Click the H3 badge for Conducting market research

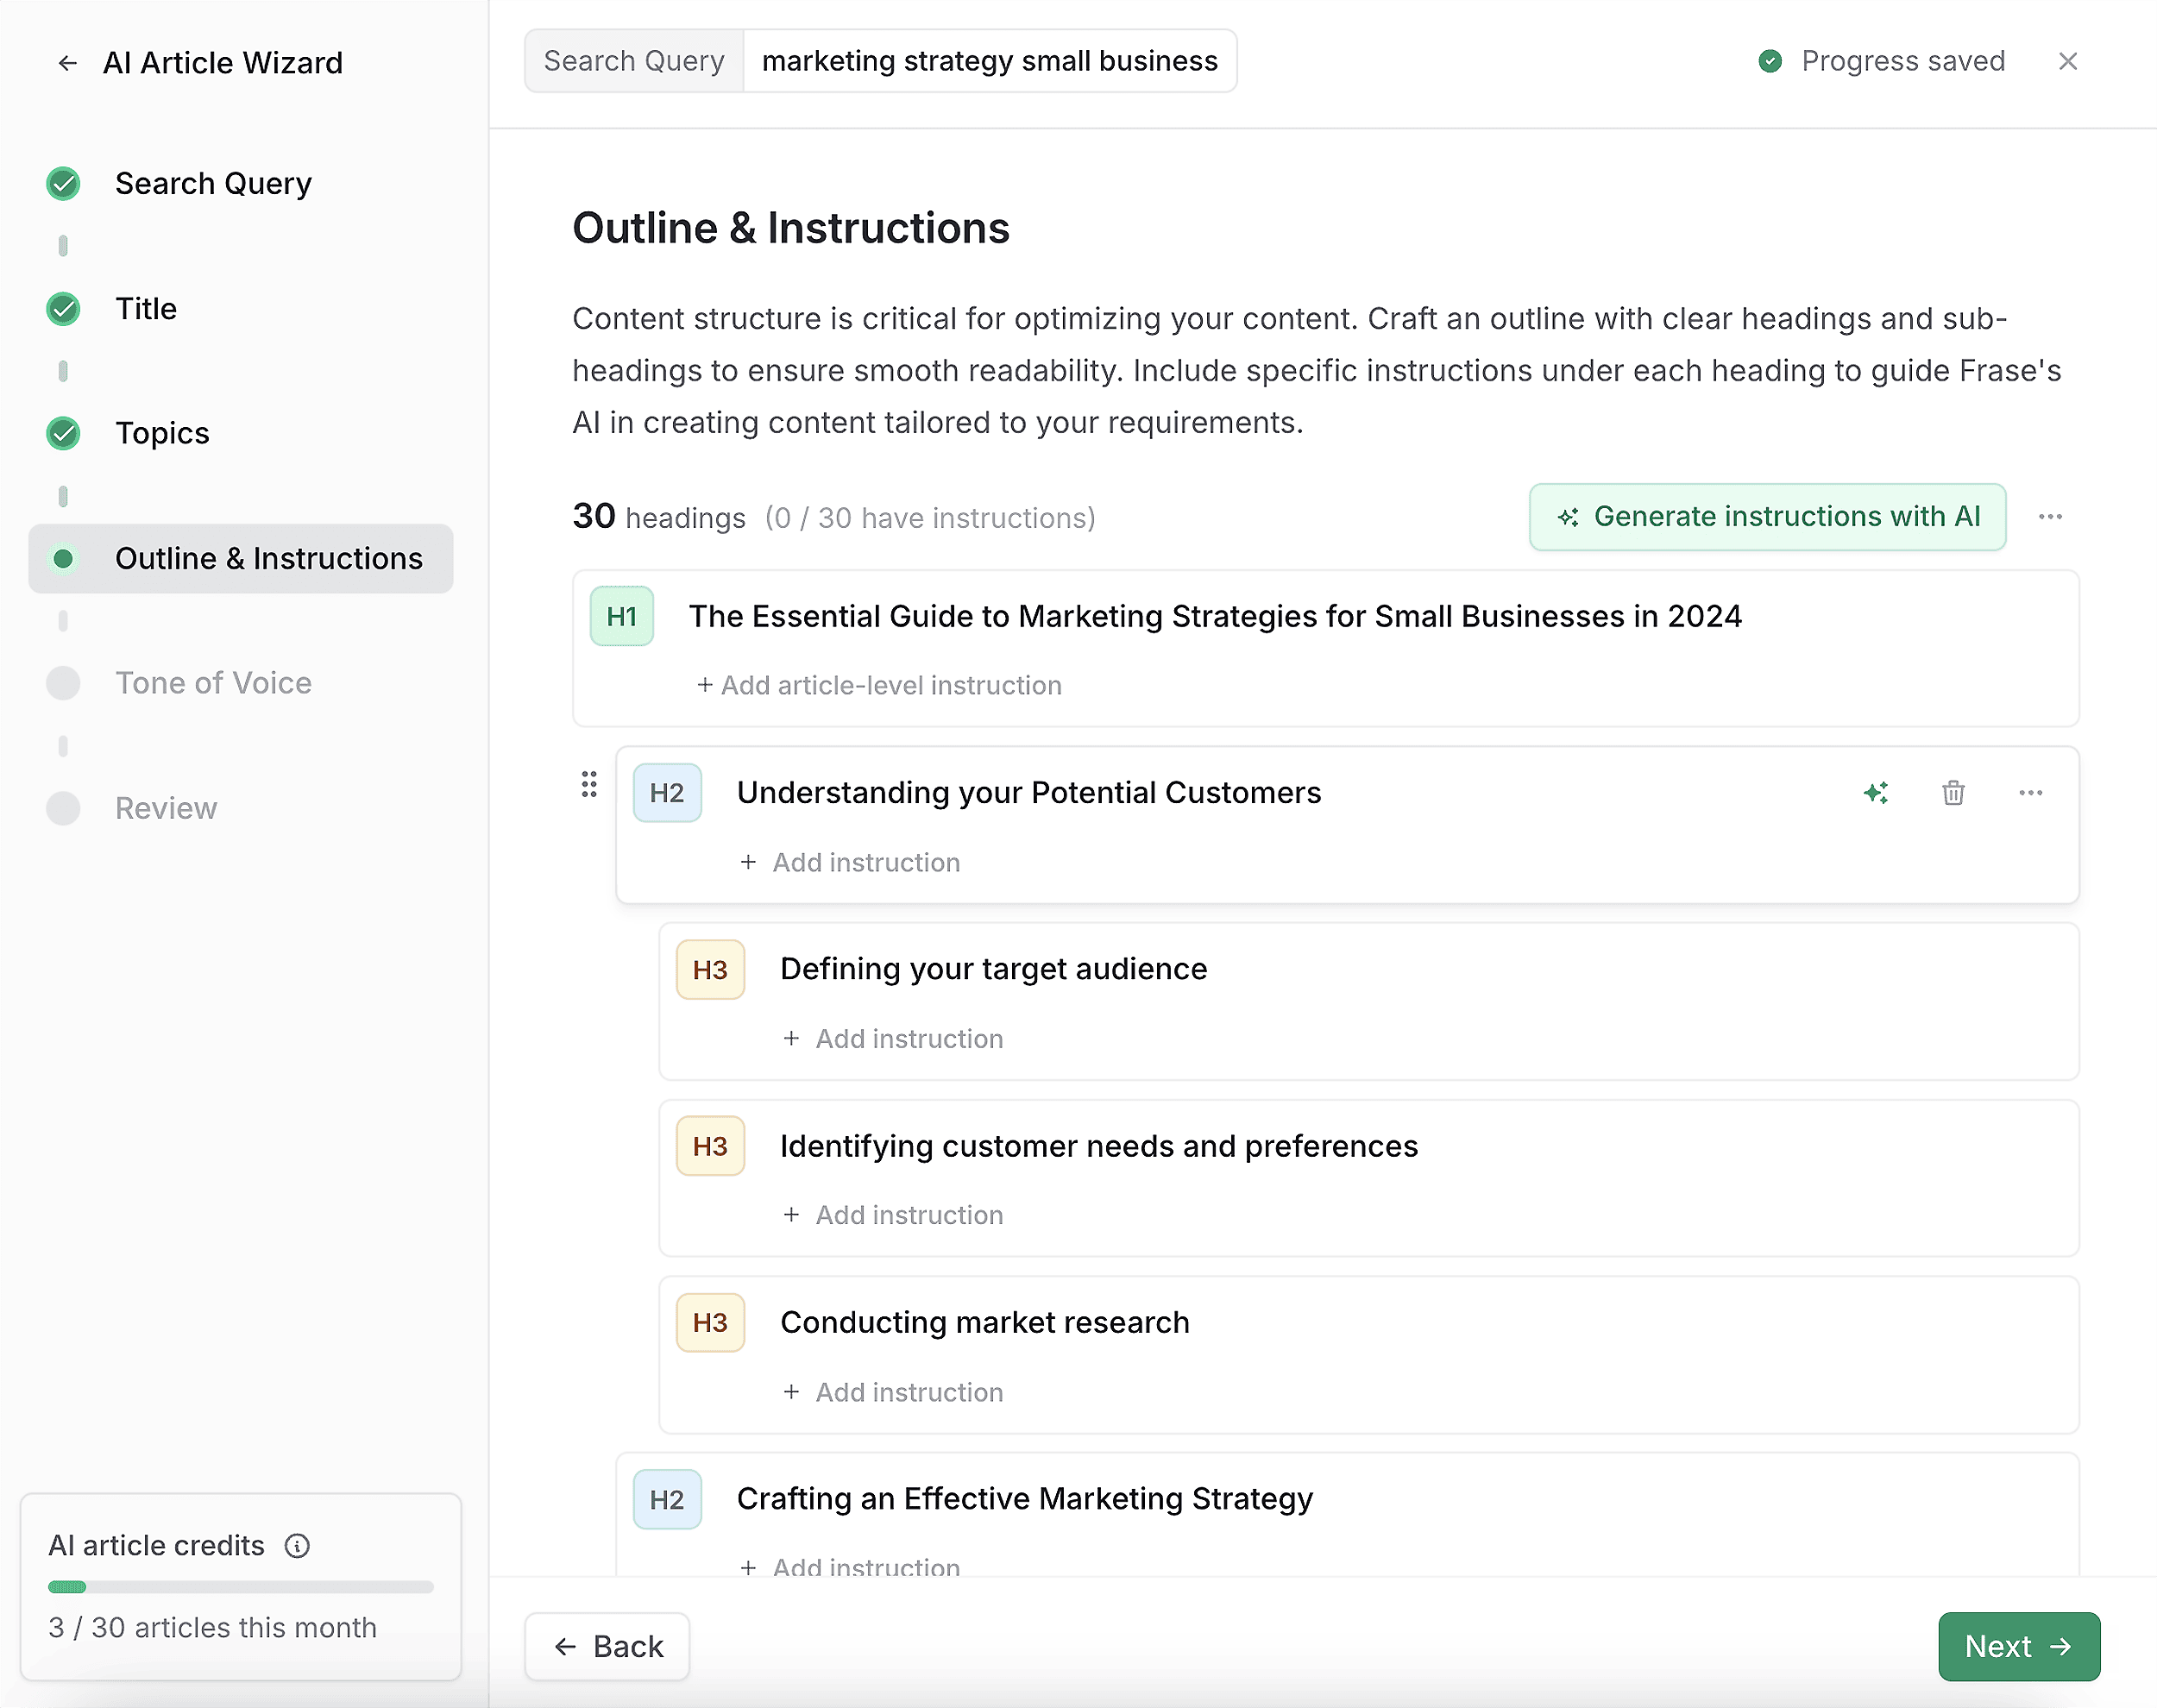[710, 1323]
